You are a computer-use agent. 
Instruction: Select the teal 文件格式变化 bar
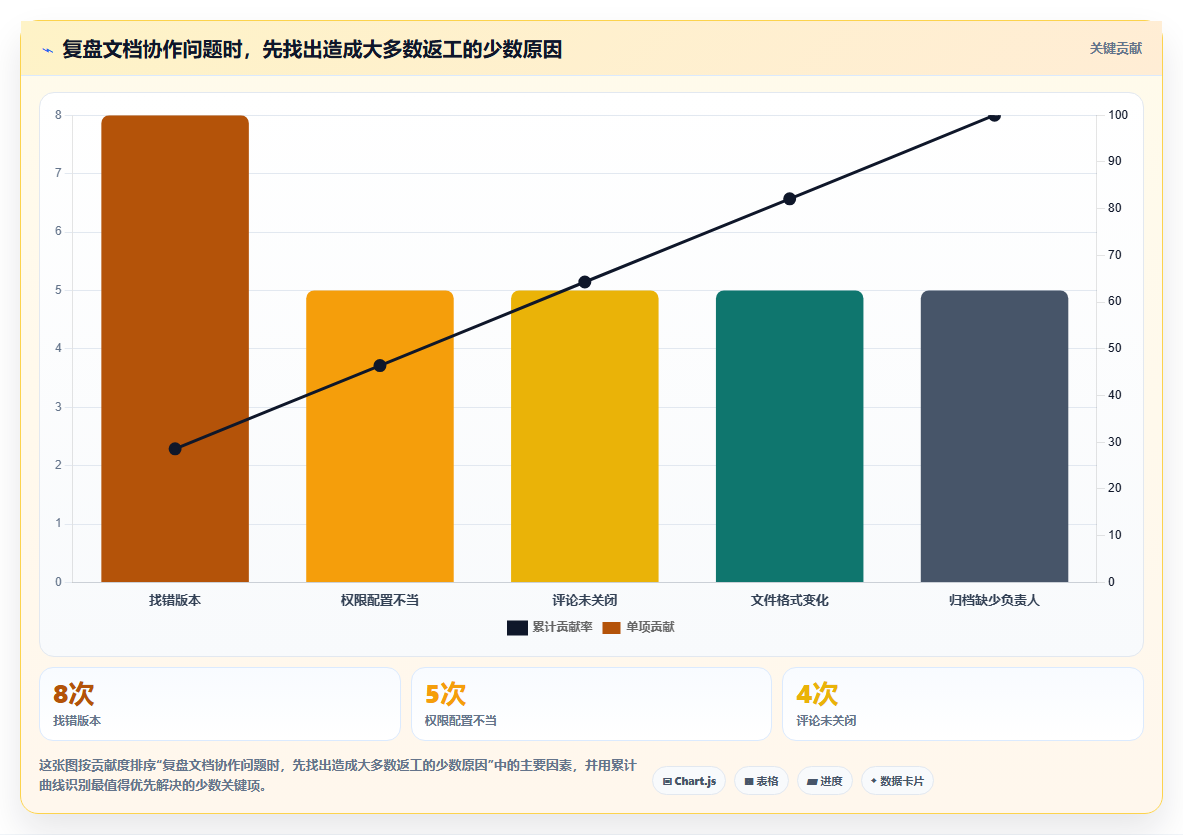coord(789,436)
